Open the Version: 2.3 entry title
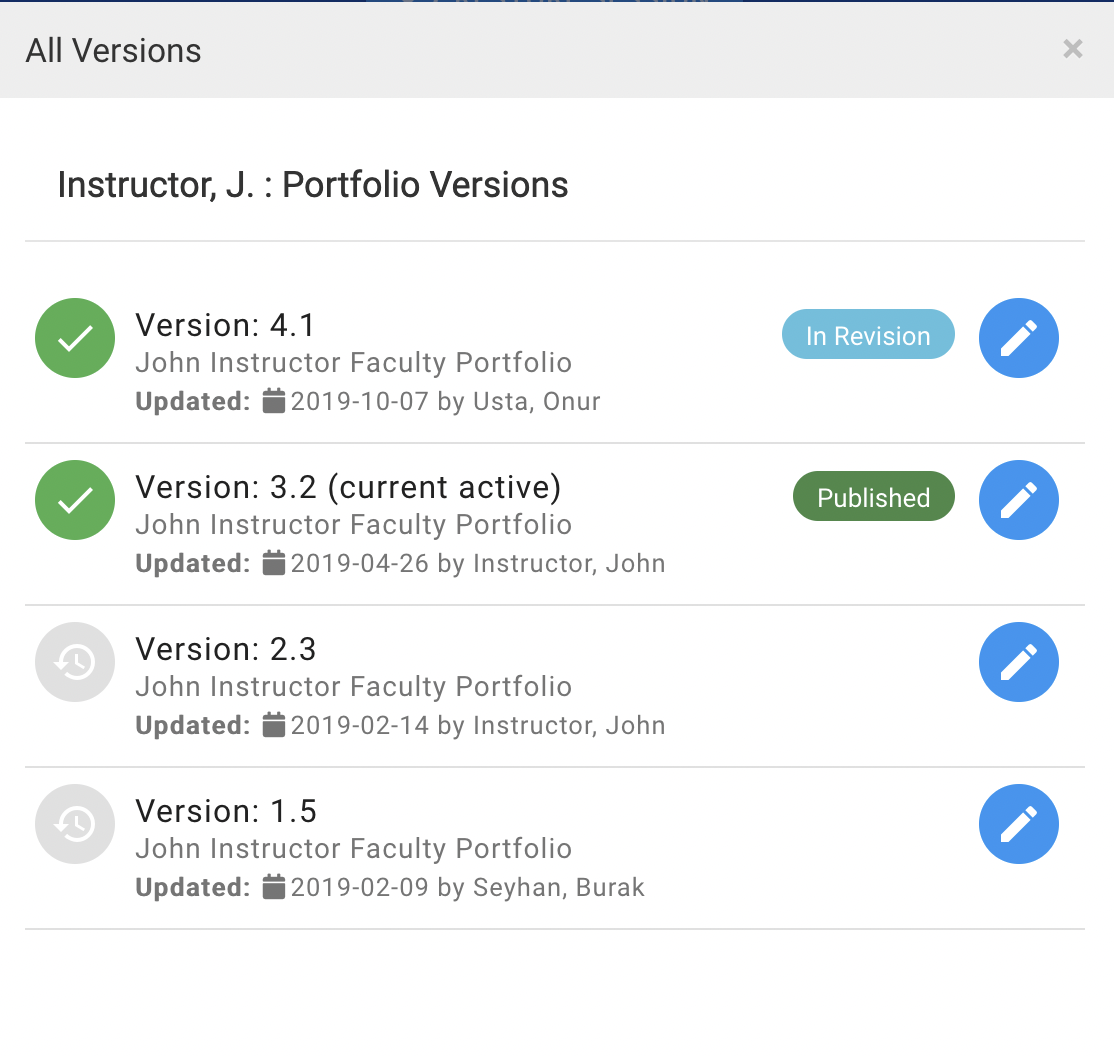 tap(226, 649)
